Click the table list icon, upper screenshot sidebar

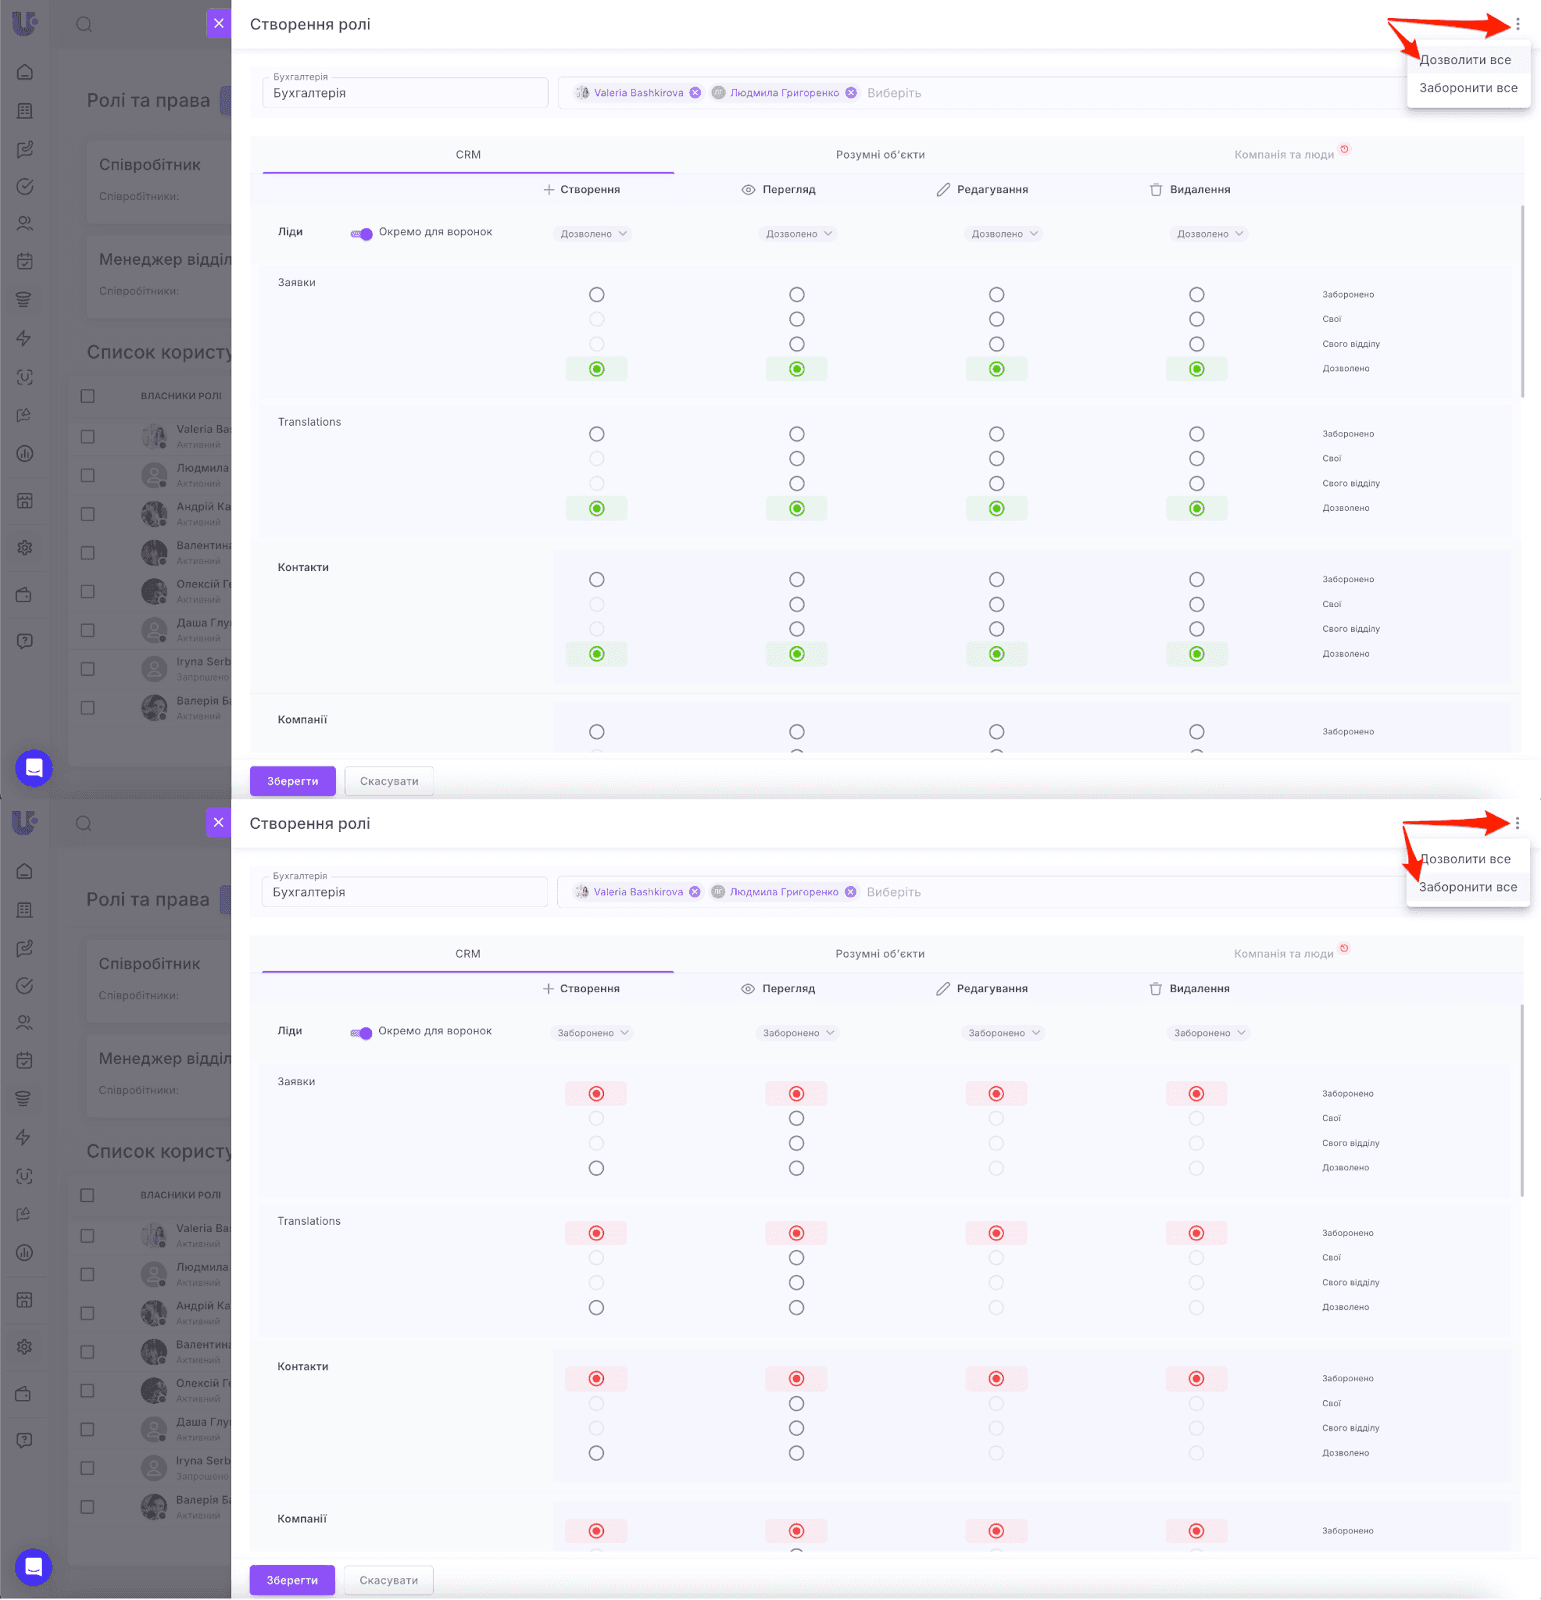(x=25, y=111)
